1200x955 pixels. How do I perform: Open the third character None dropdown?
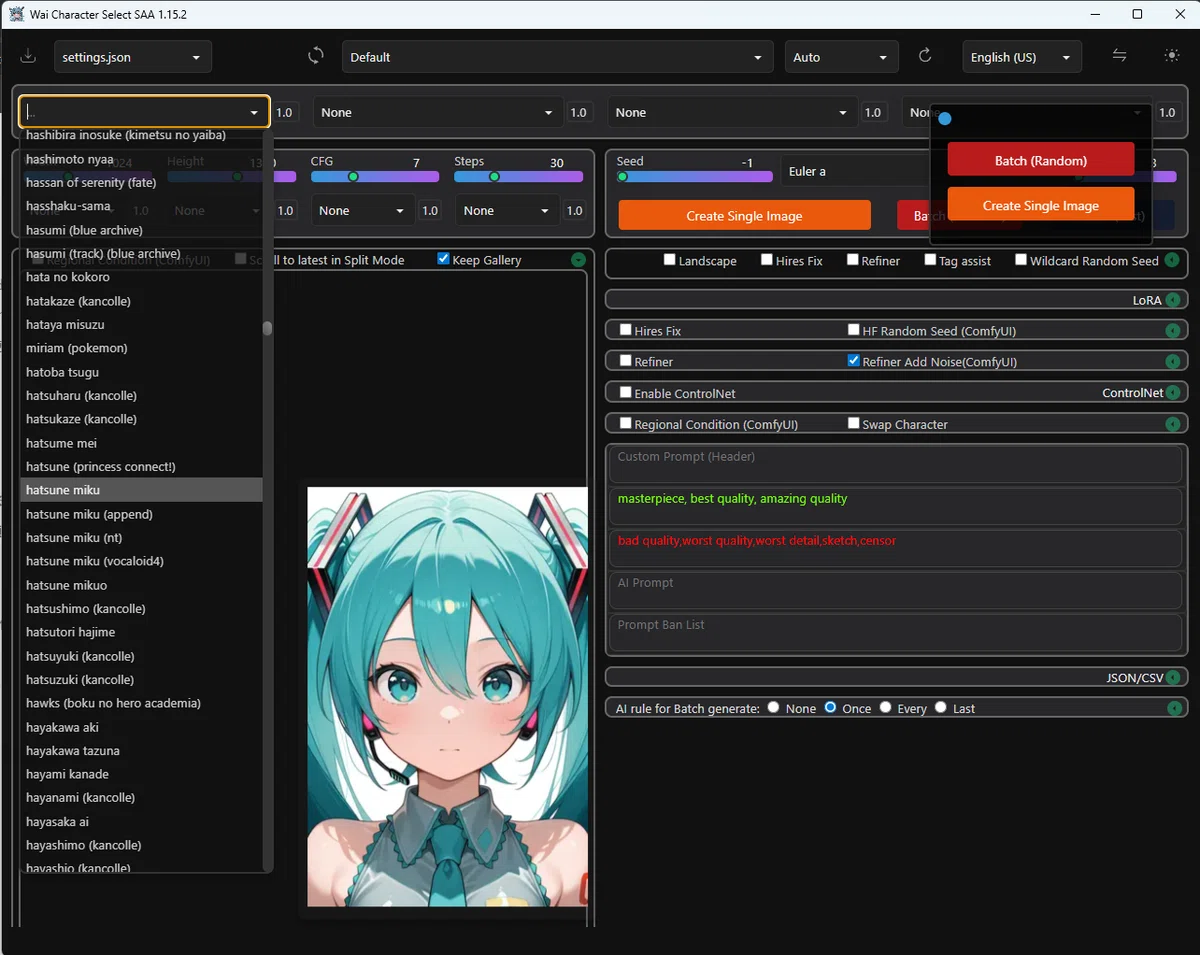coord(733,112)
